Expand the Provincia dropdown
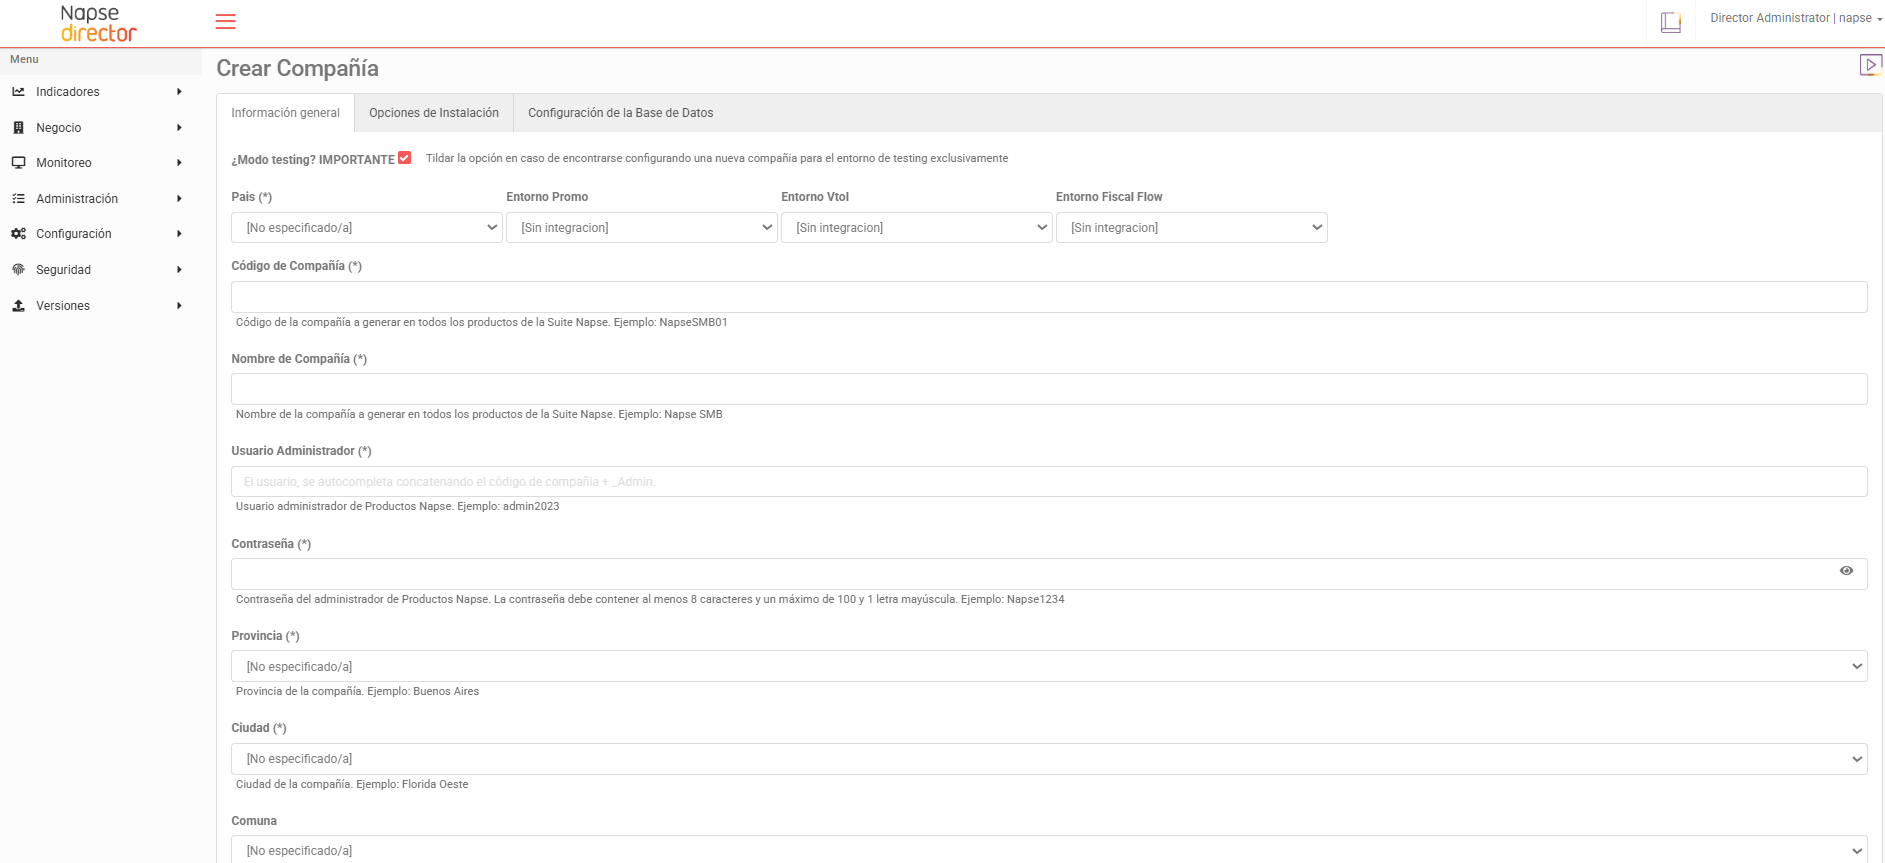 click(1049, 667)
